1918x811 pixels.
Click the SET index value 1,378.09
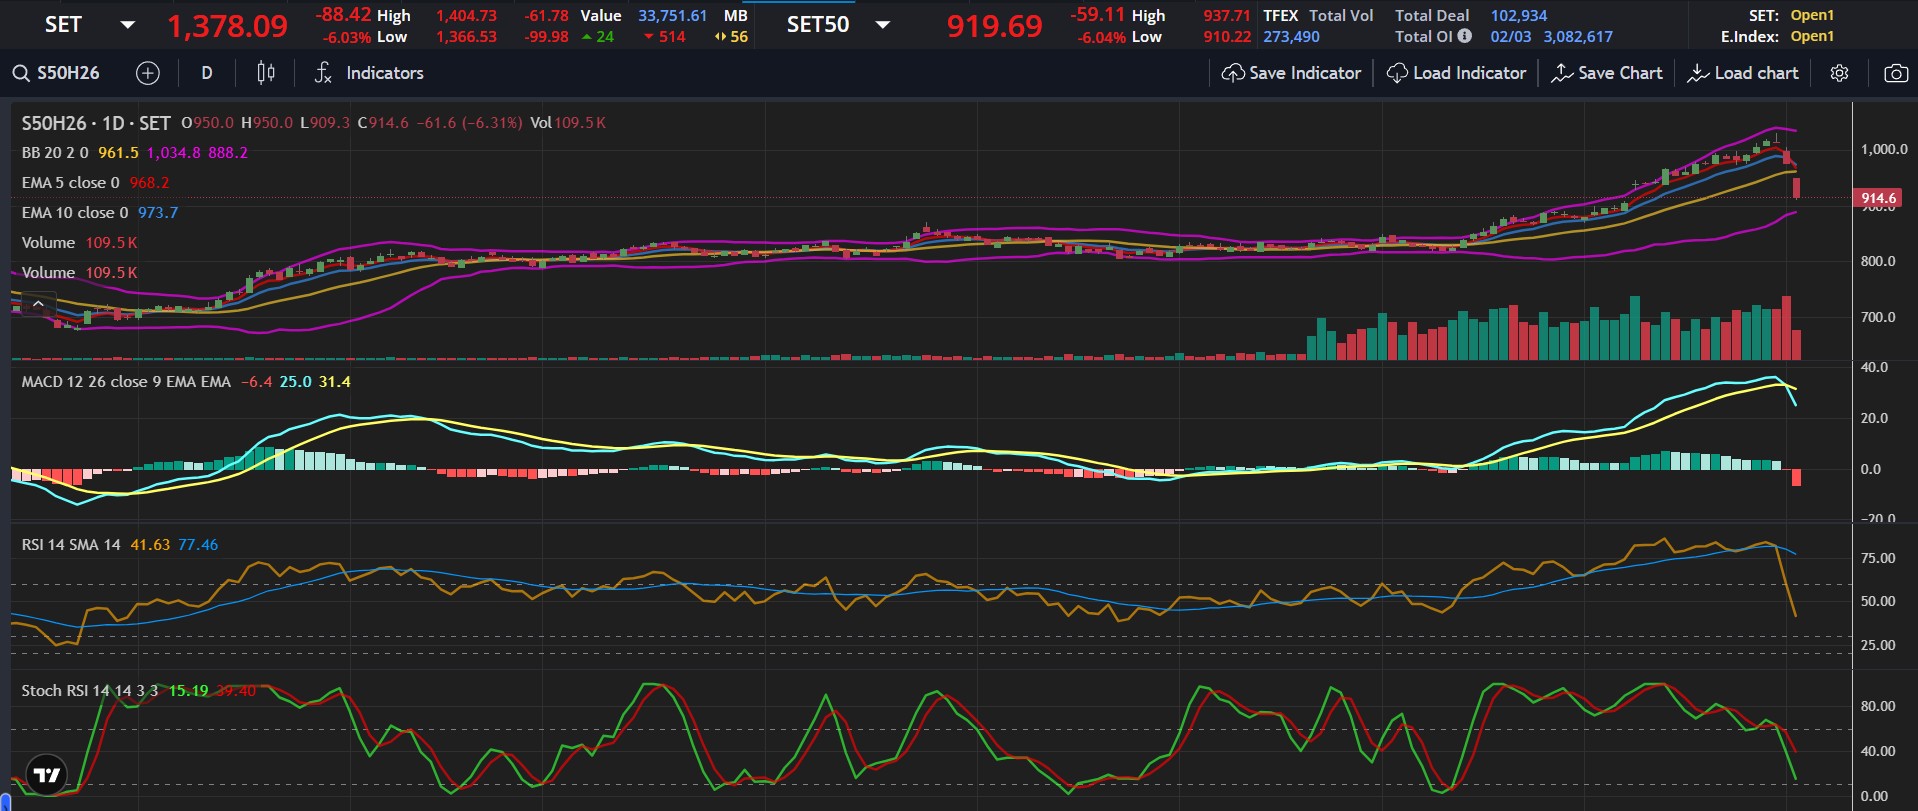pyautogui.click(x=227, y=26)
